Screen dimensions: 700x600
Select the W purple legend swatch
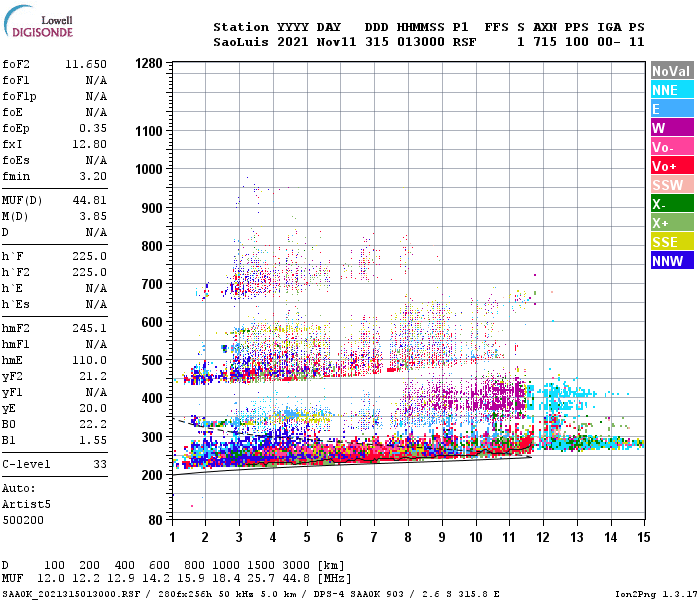click(672, 128)
